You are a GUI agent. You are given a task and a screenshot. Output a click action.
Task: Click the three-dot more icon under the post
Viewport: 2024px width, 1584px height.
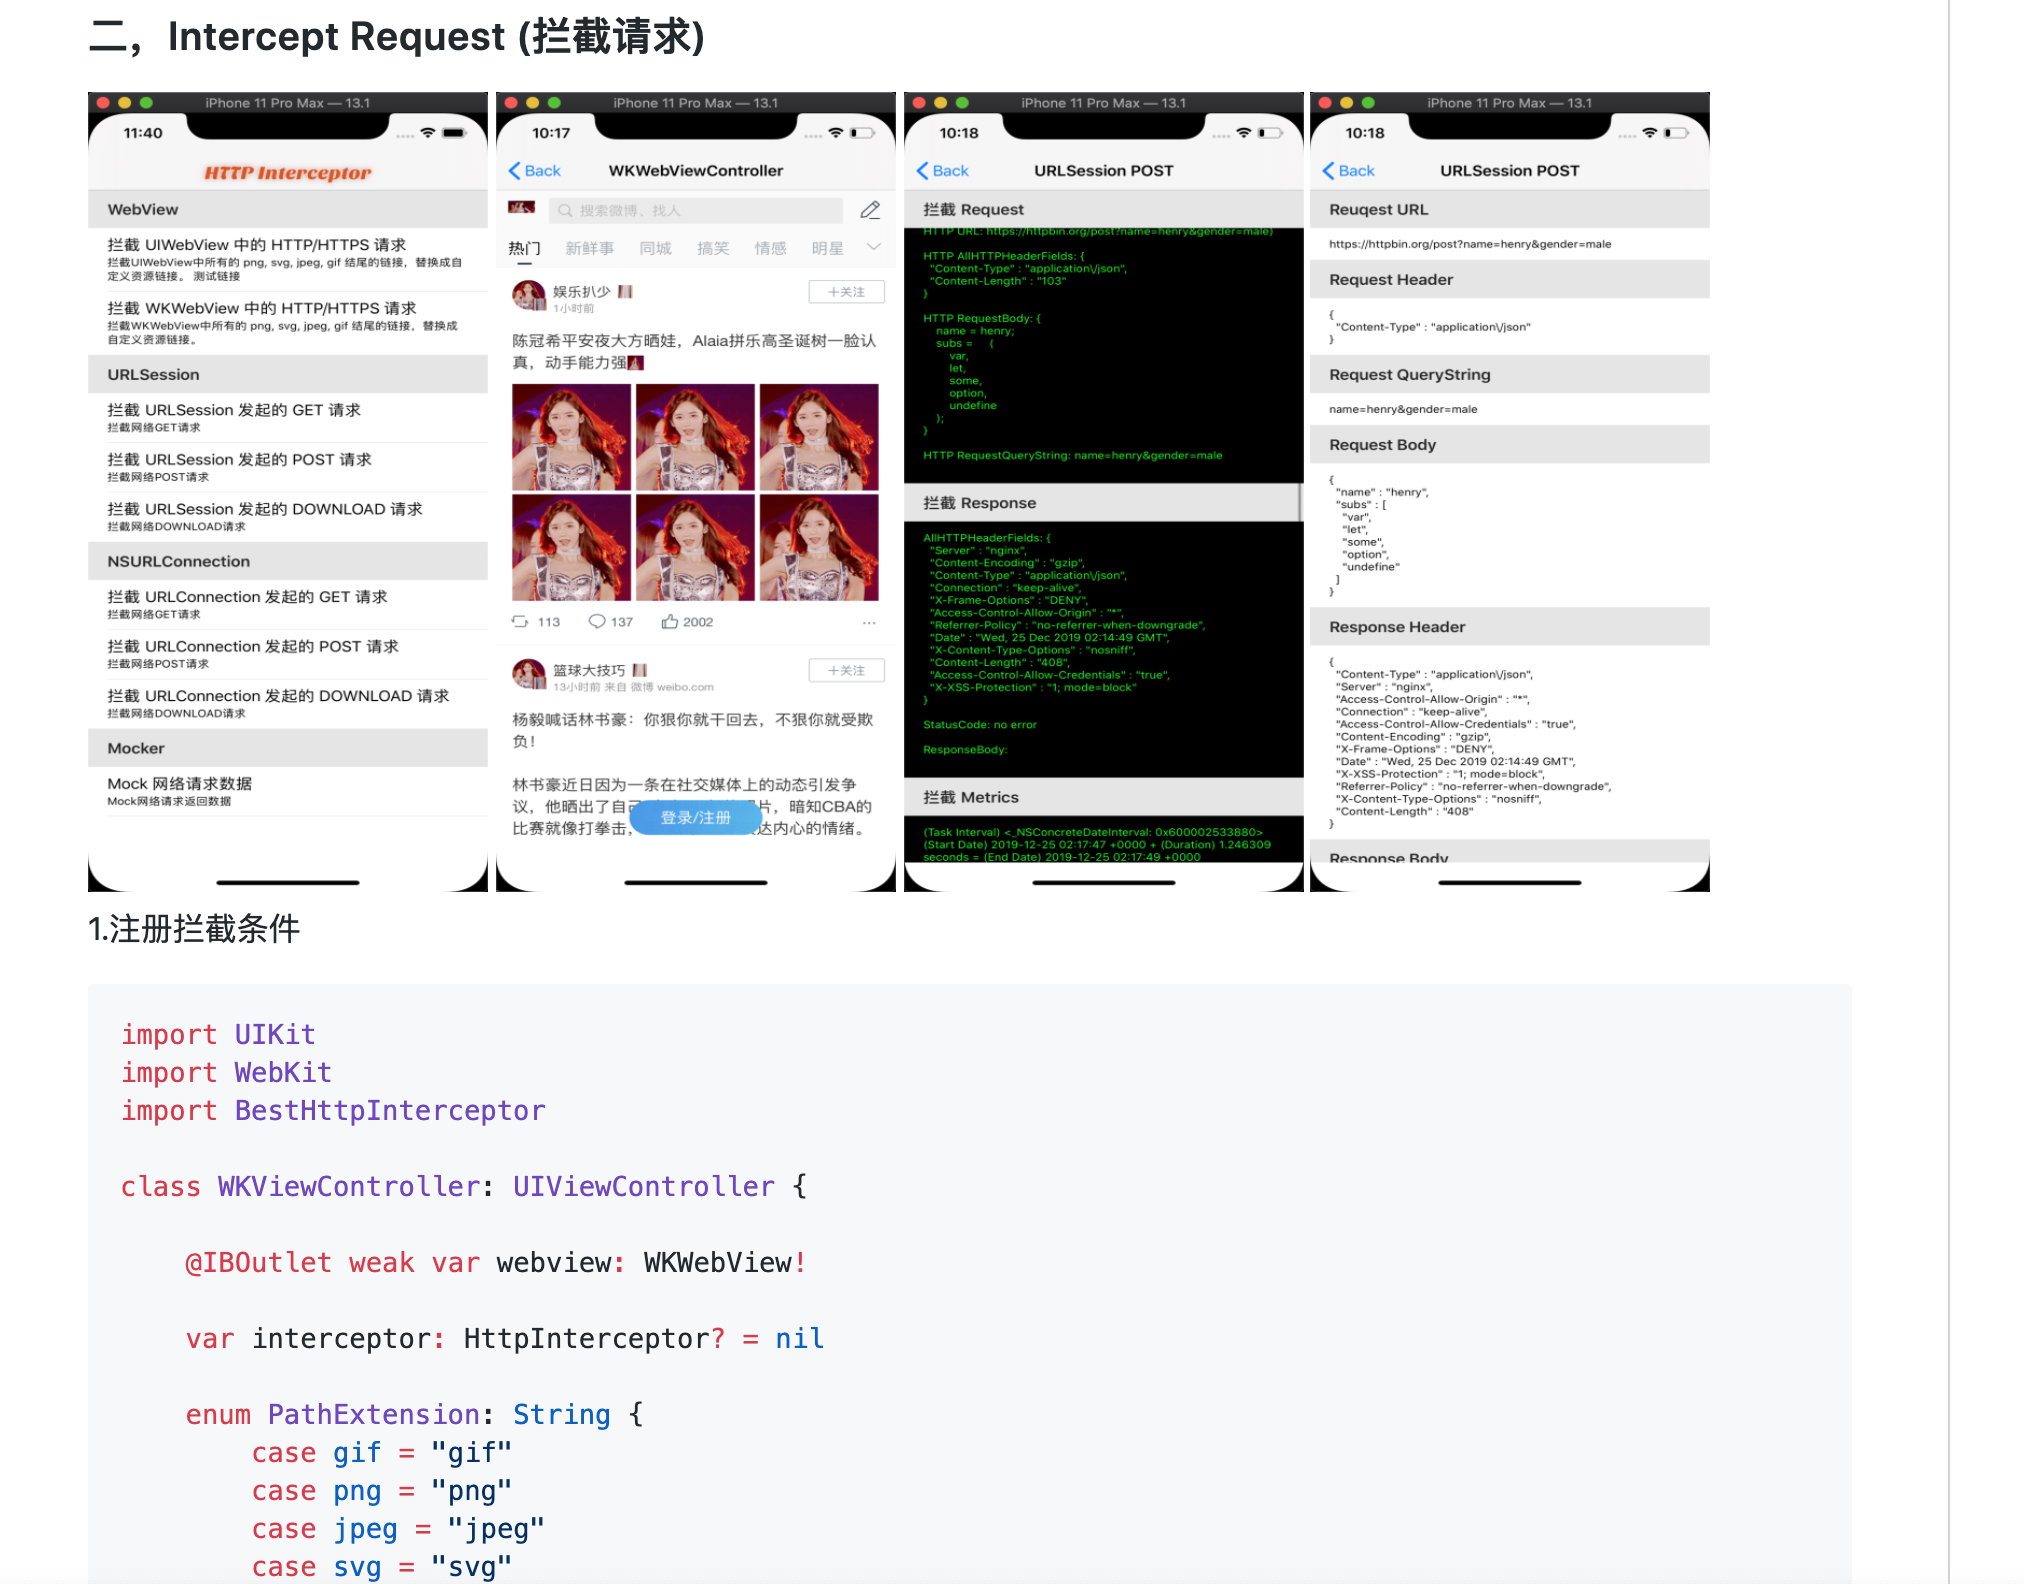(869, 622)
